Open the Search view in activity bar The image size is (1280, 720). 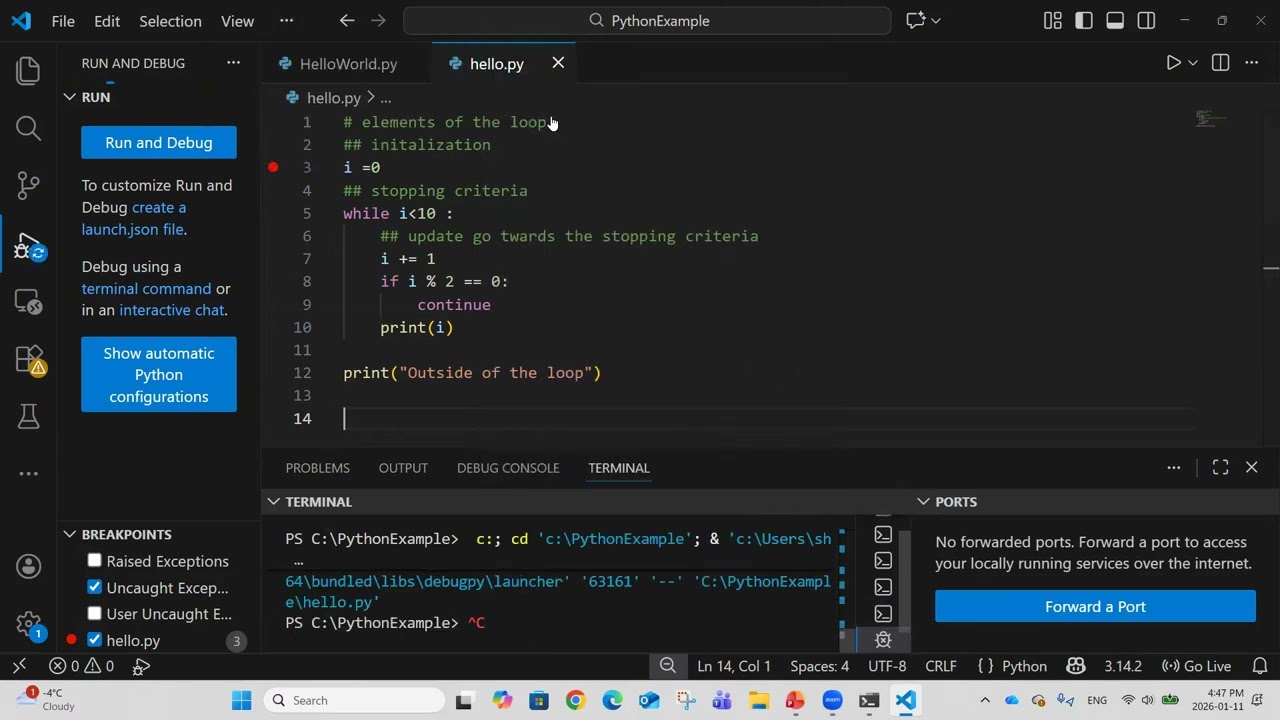28,128
